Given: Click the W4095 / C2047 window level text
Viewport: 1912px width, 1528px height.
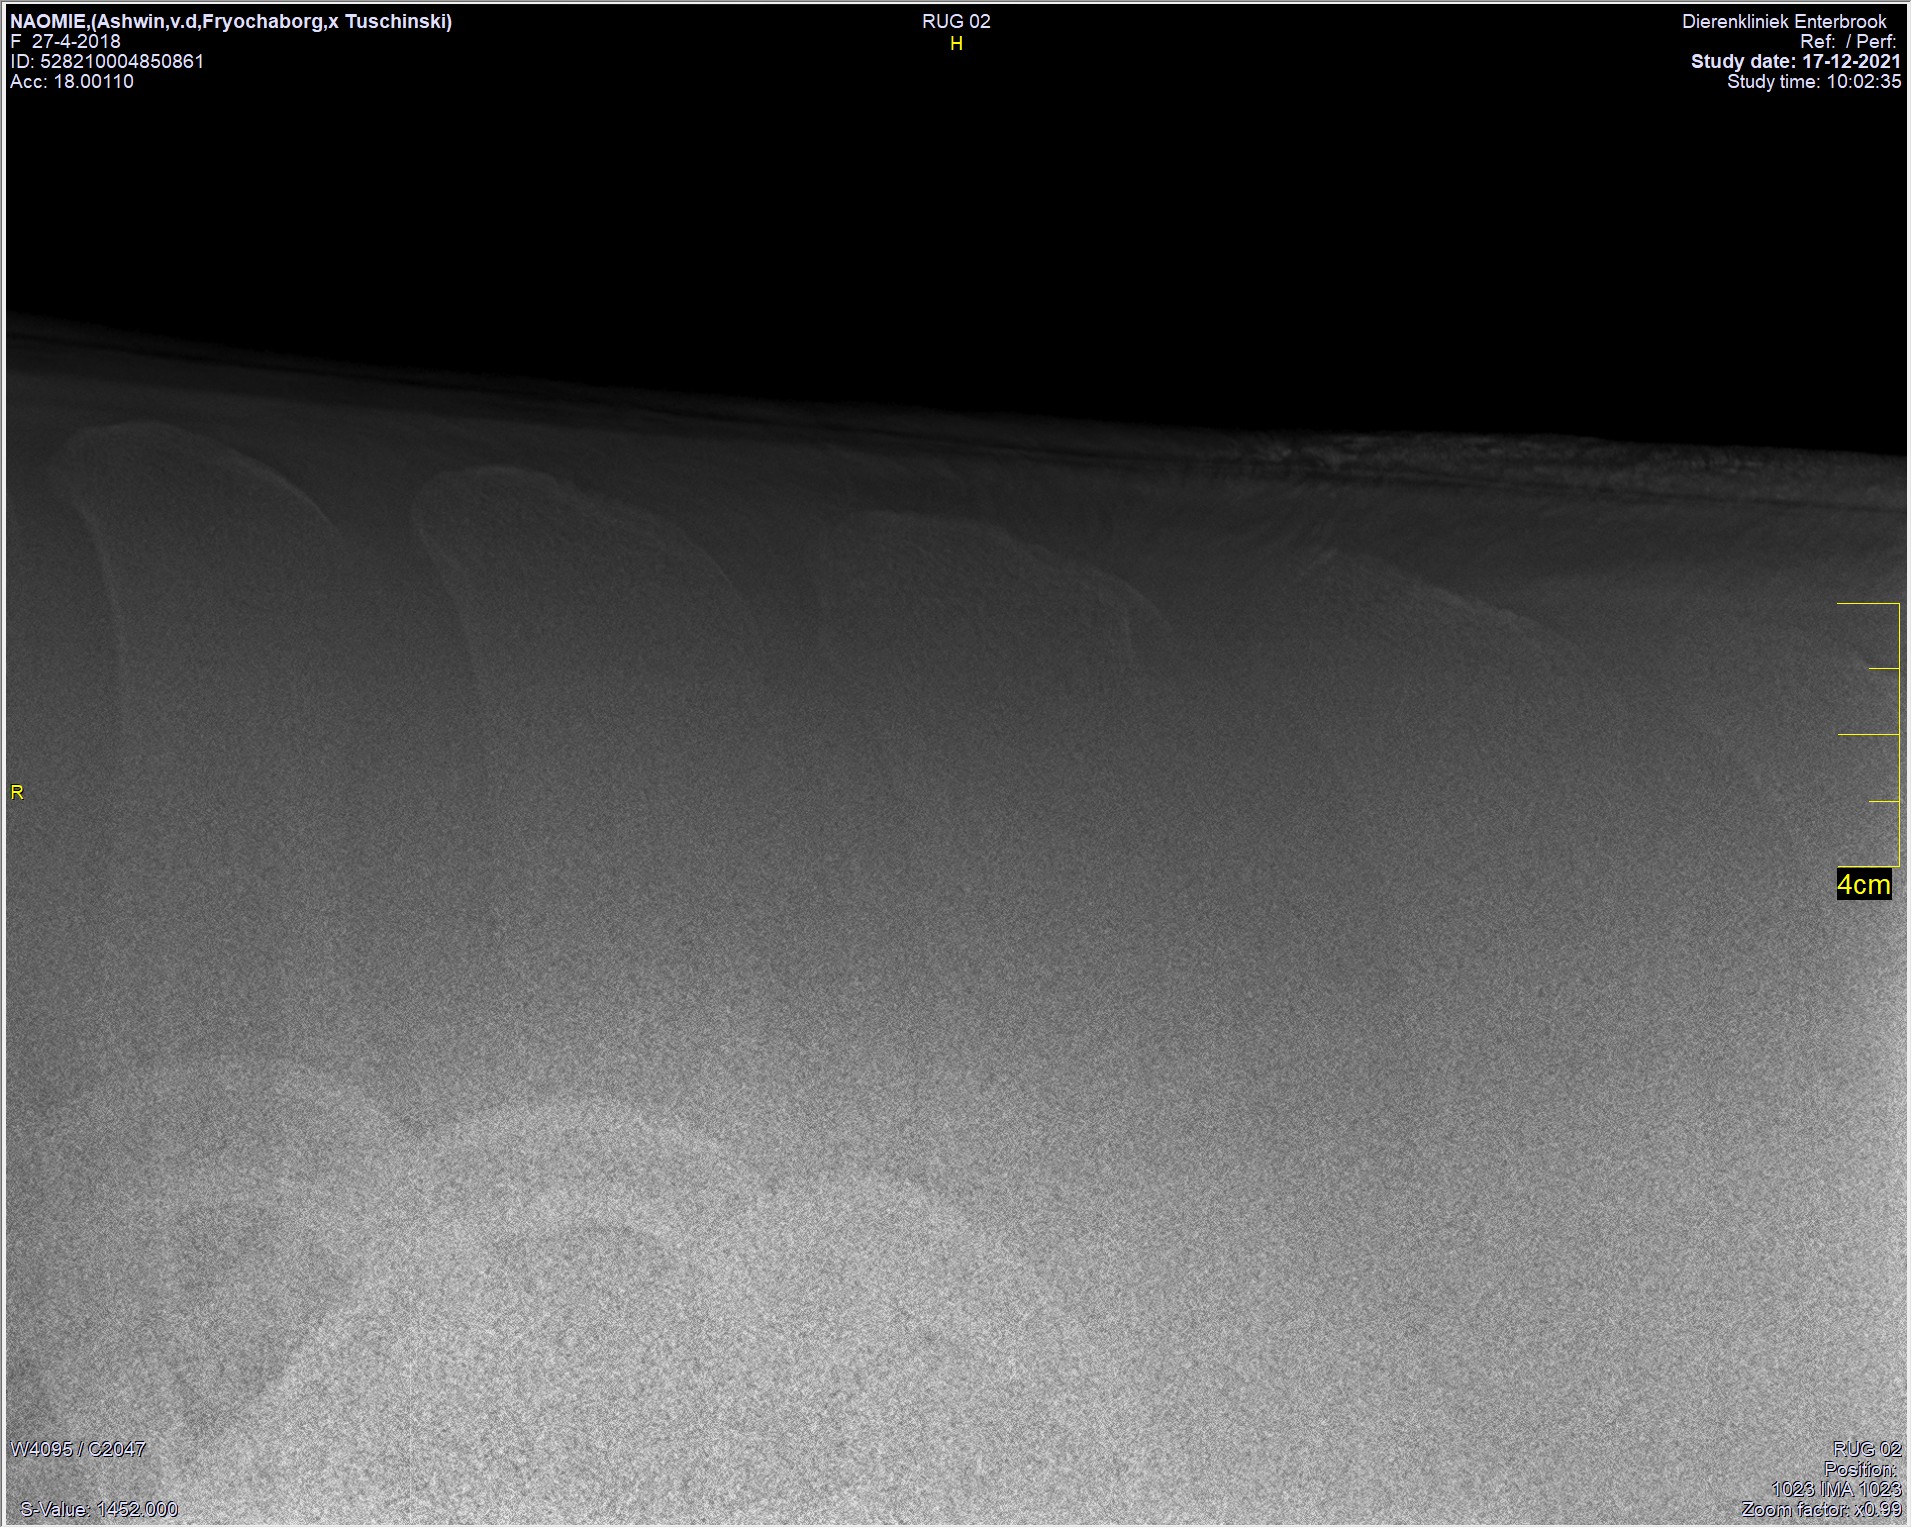Looking at the screenshot, I should coord(78,1448).
